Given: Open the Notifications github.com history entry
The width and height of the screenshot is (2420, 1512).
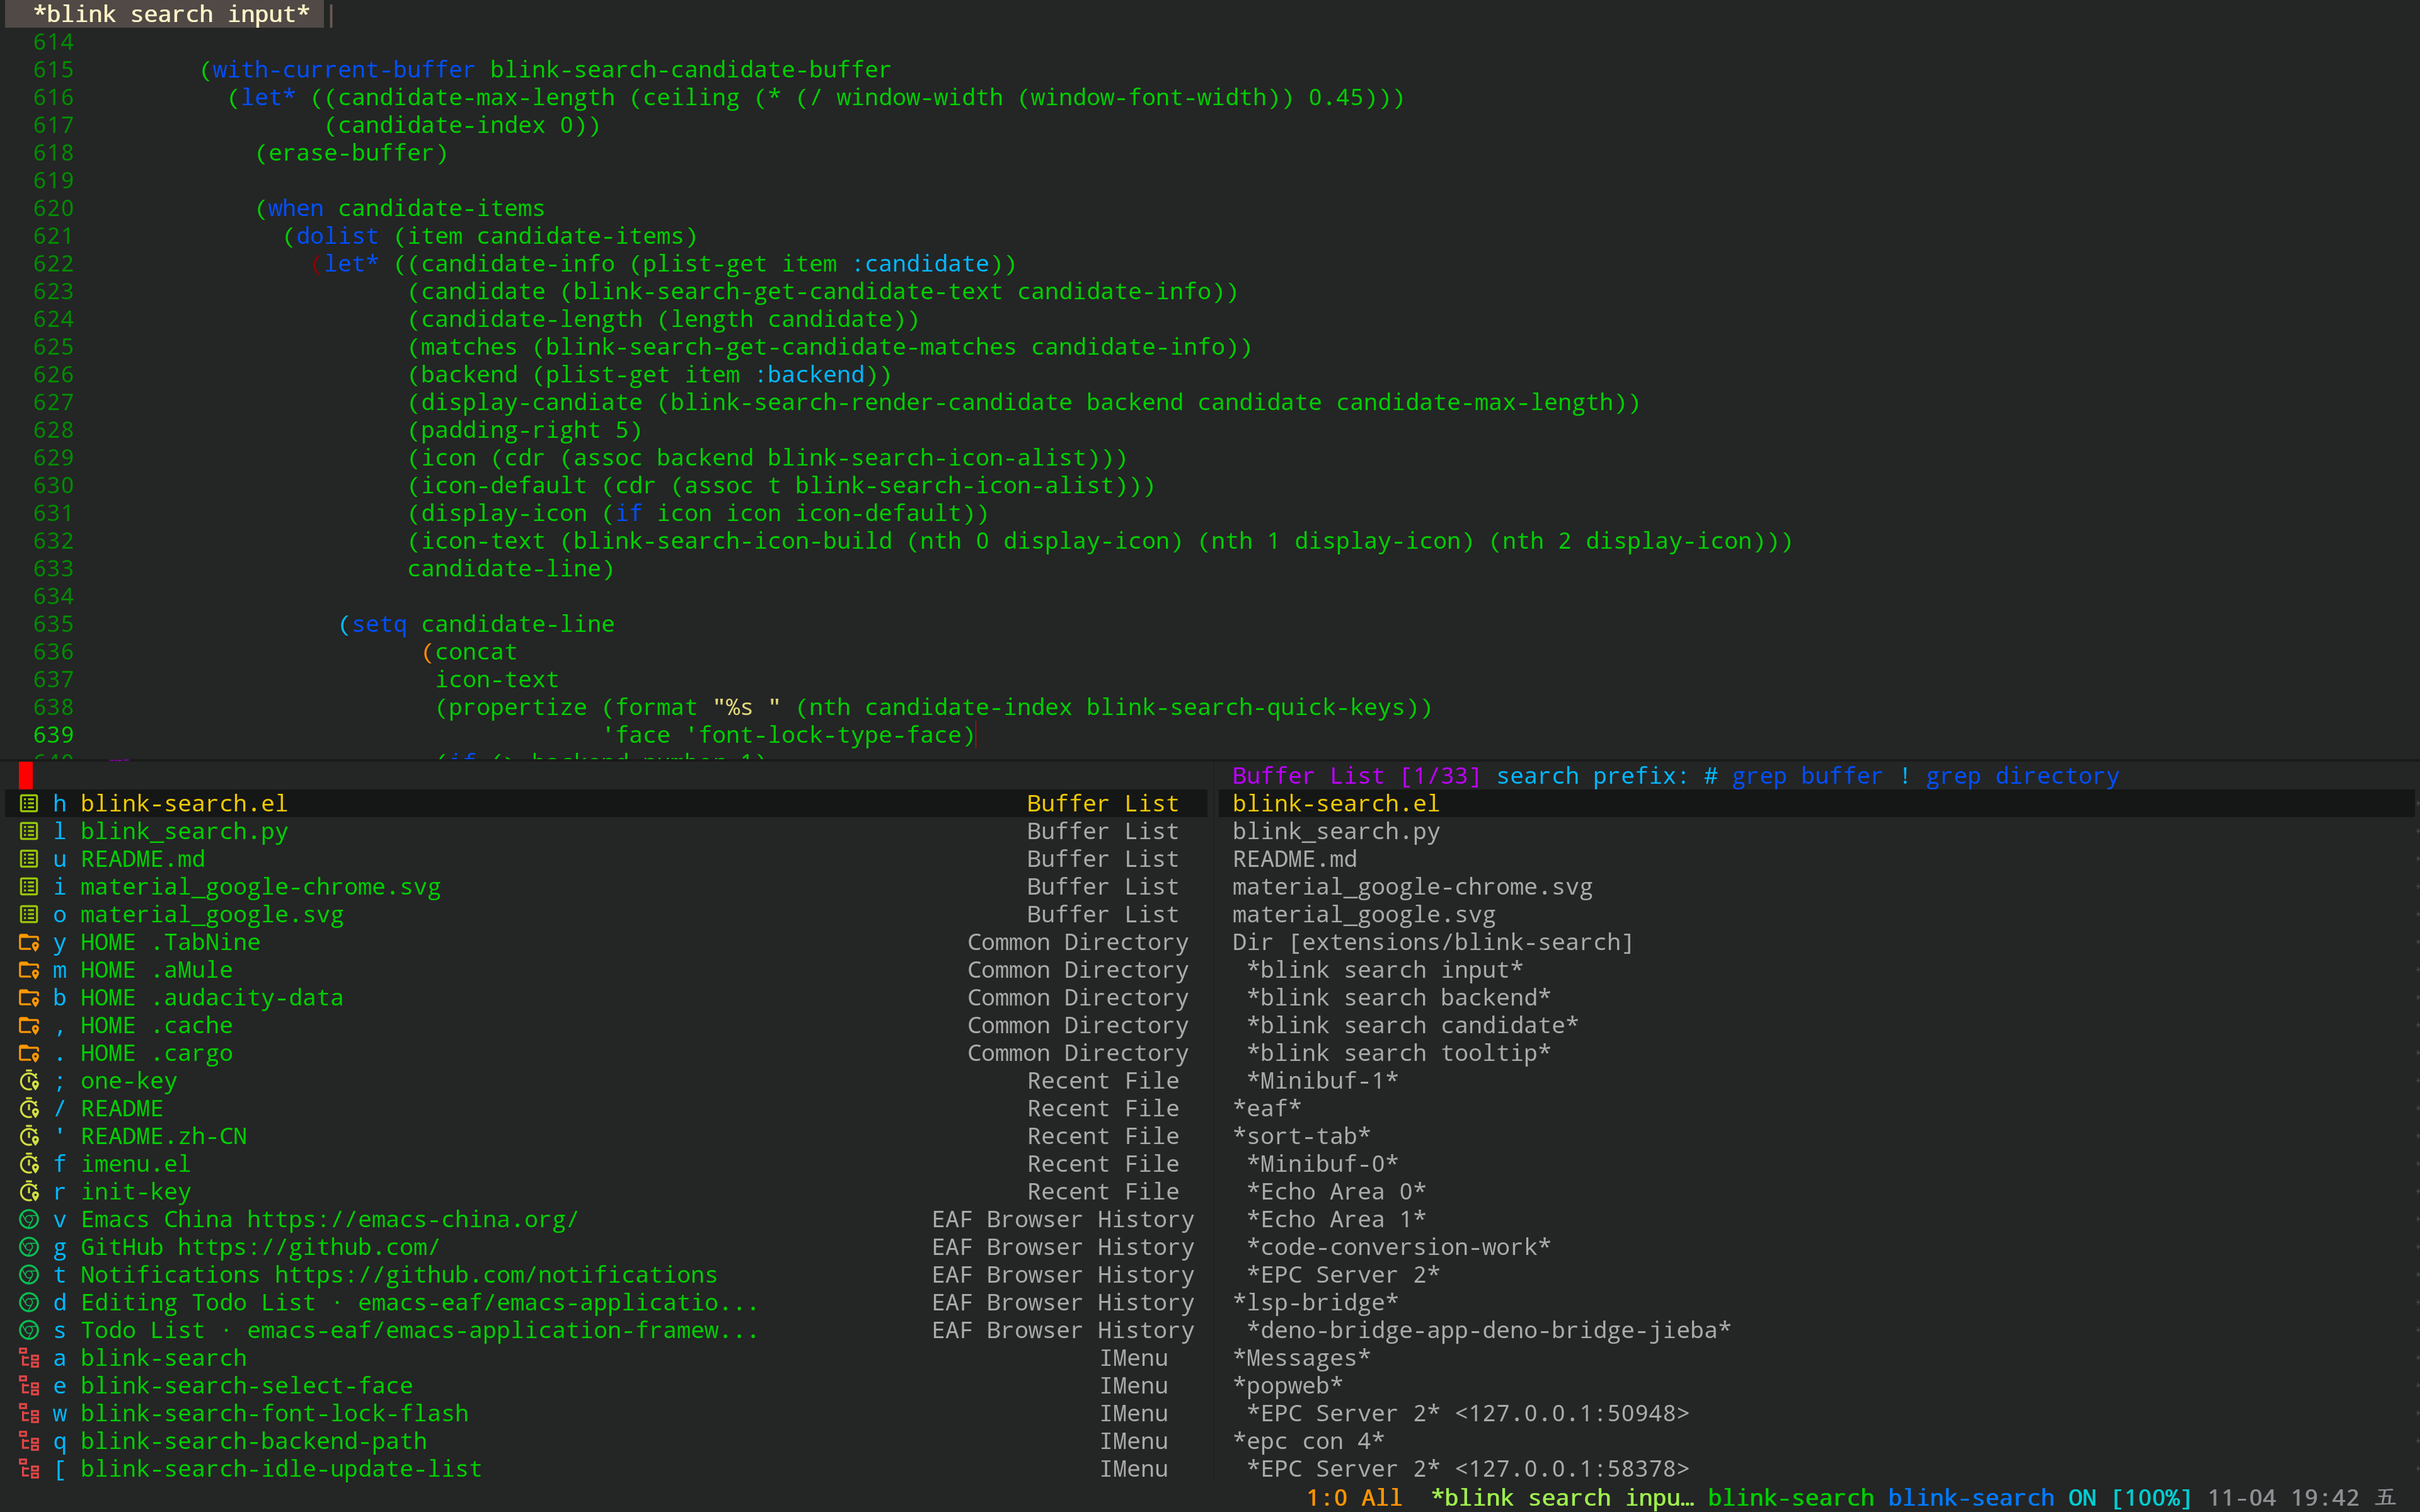Looking at the screenshot, I should coord(398,1275).
